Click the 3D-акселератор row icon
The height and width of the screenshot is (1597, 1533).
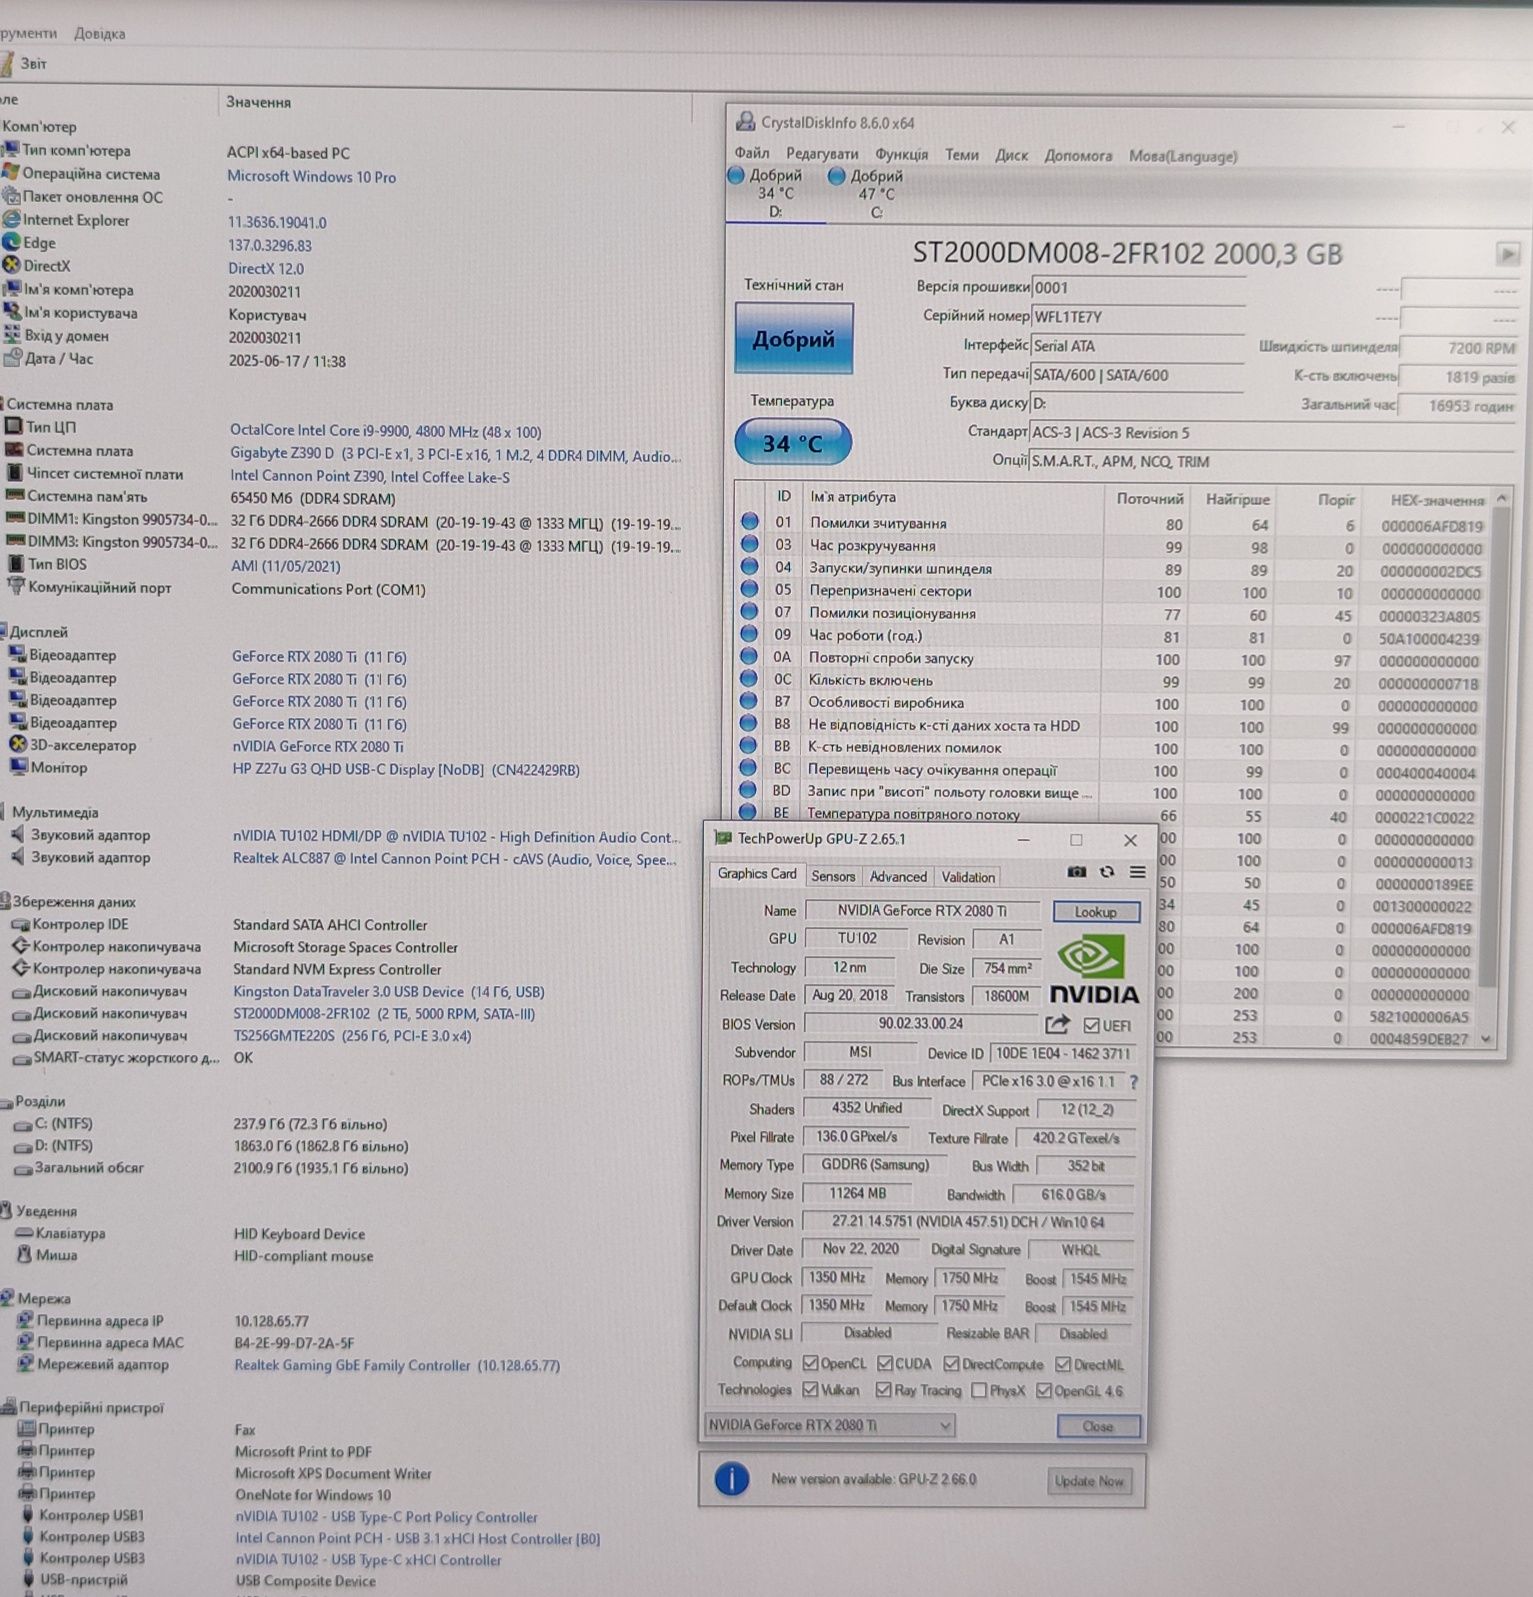click(x=17, y=745)
